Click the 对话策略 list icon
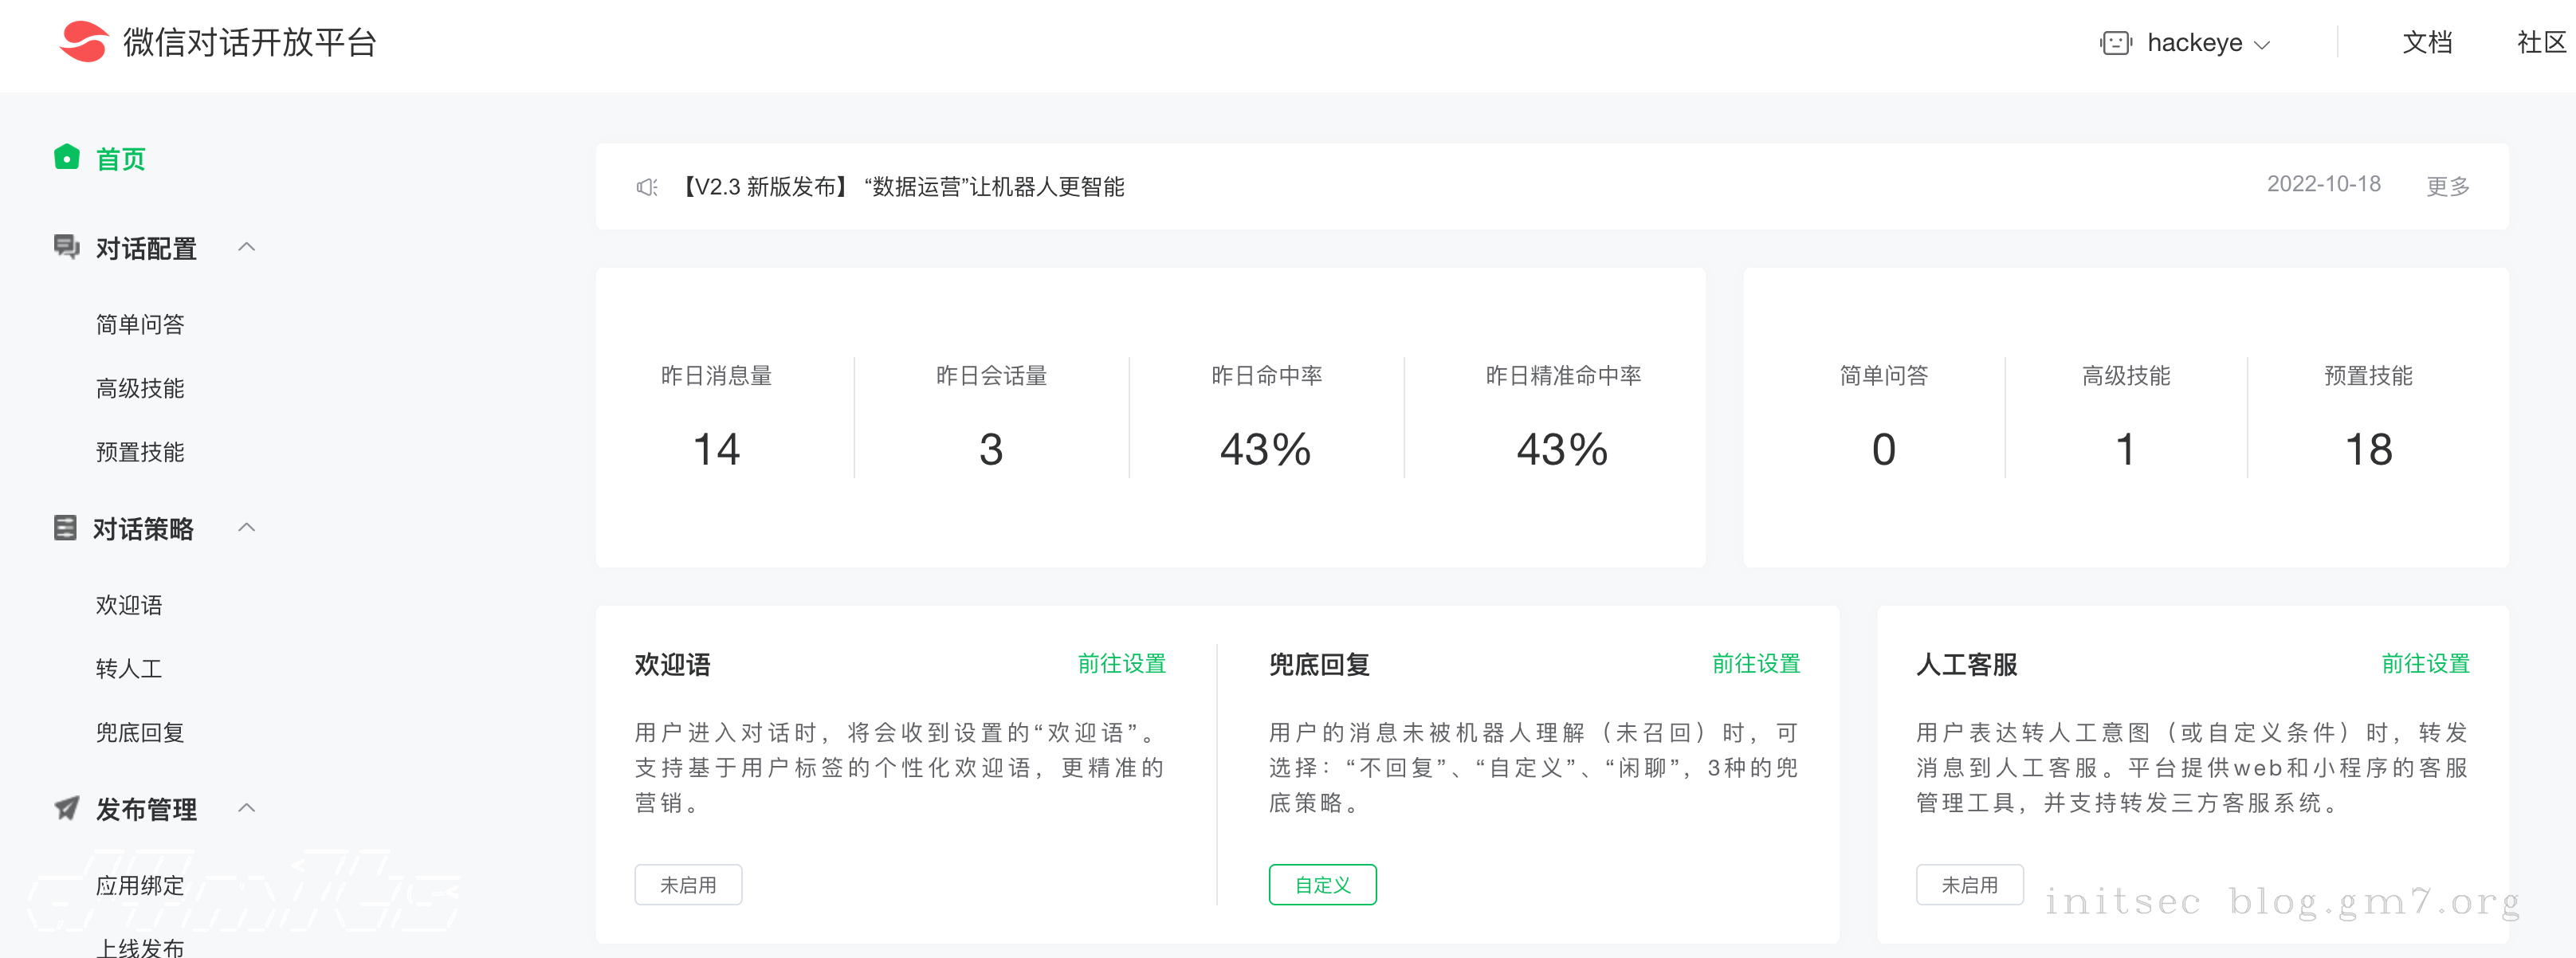The width and height of the screenshot is (2576, 958). 65,528
